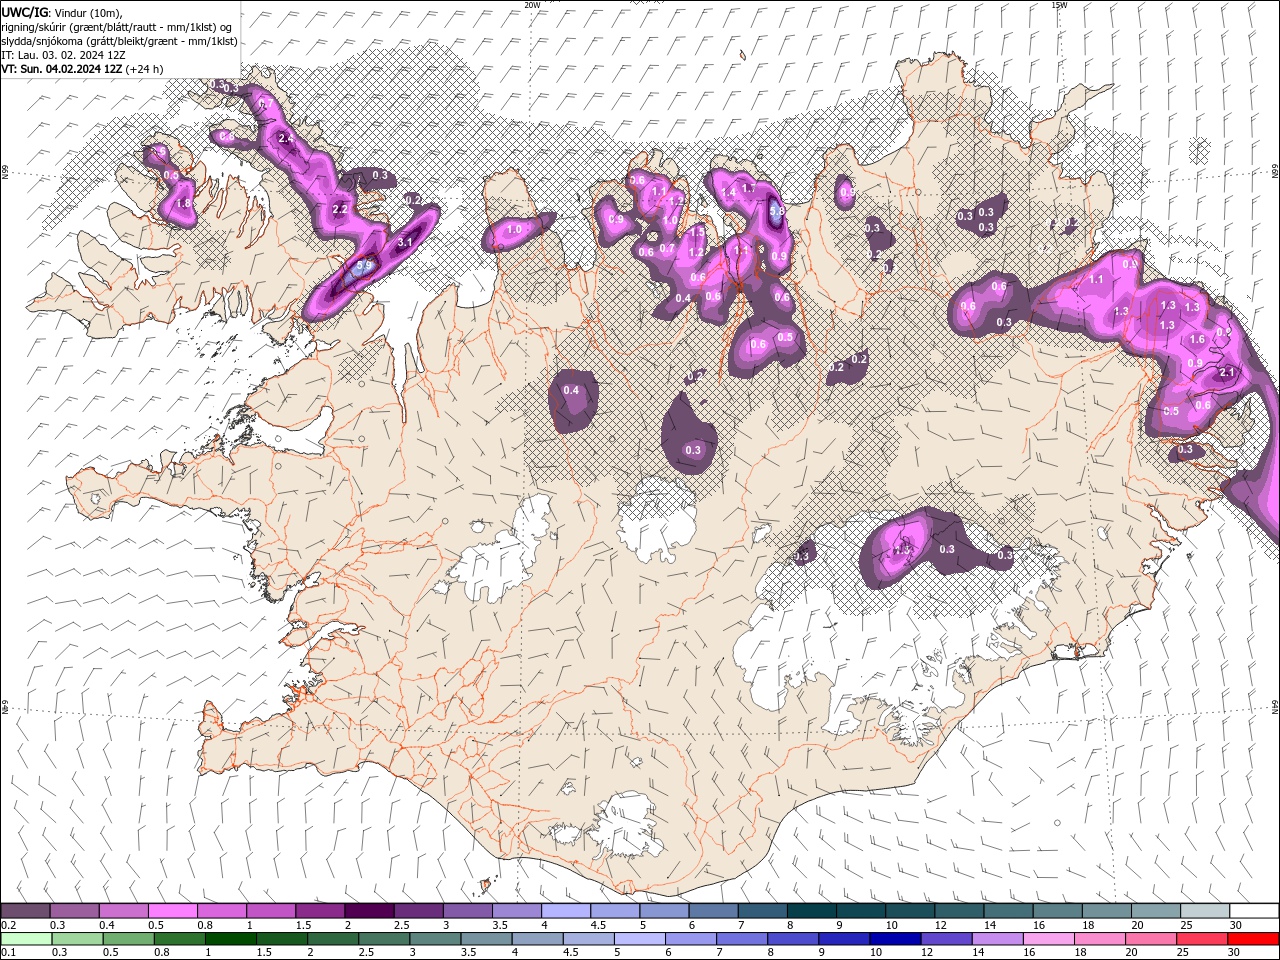Click the dark teal 8 snow scale swatch

[811, 911]
